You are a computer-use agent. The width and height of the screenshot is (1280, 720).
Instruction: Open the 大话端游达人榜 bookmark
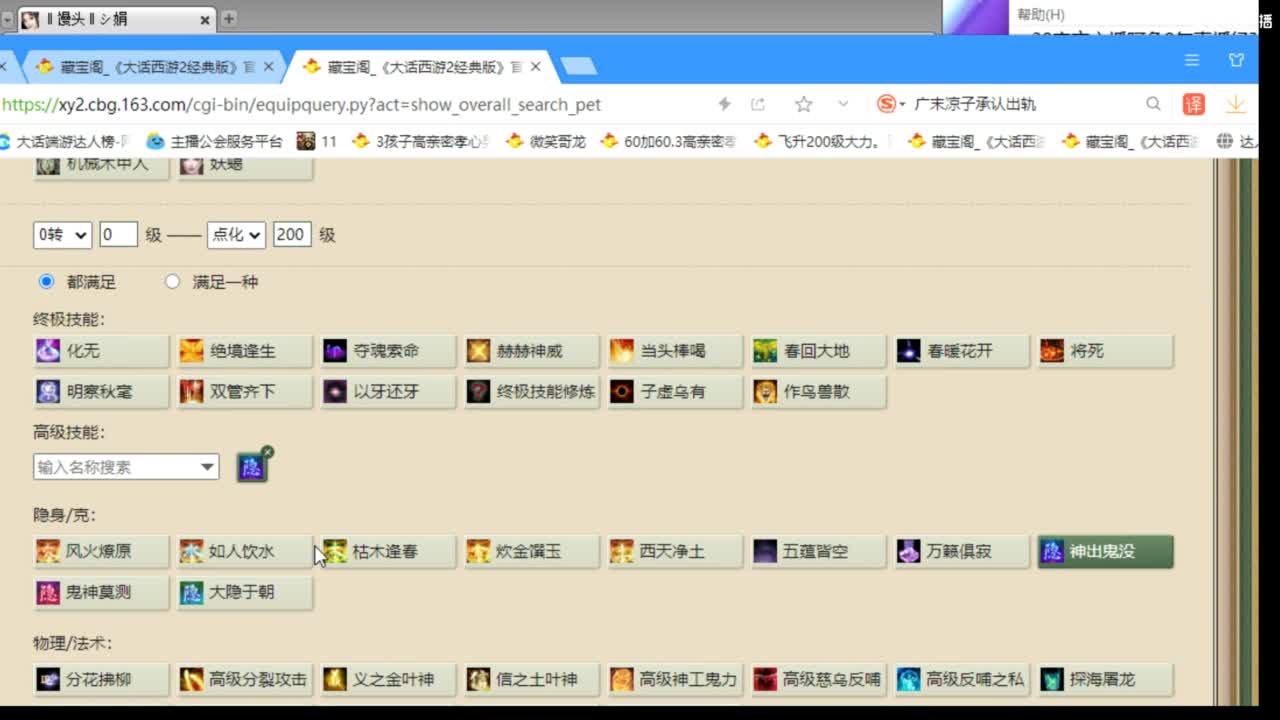click(x=65, y=142)
